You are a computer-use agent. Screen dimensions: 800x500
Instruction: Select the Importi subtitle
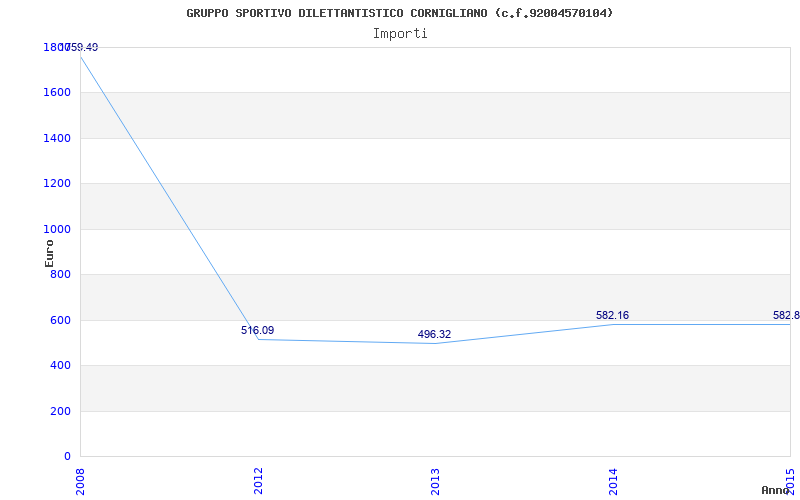click(400, 34)
